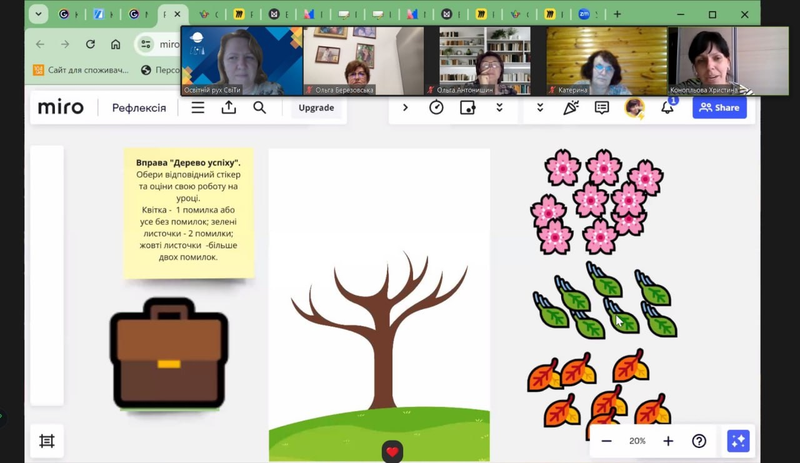
Task: Select the yellow Дерево успіху sticky note
Action: [x=189, y=213]
